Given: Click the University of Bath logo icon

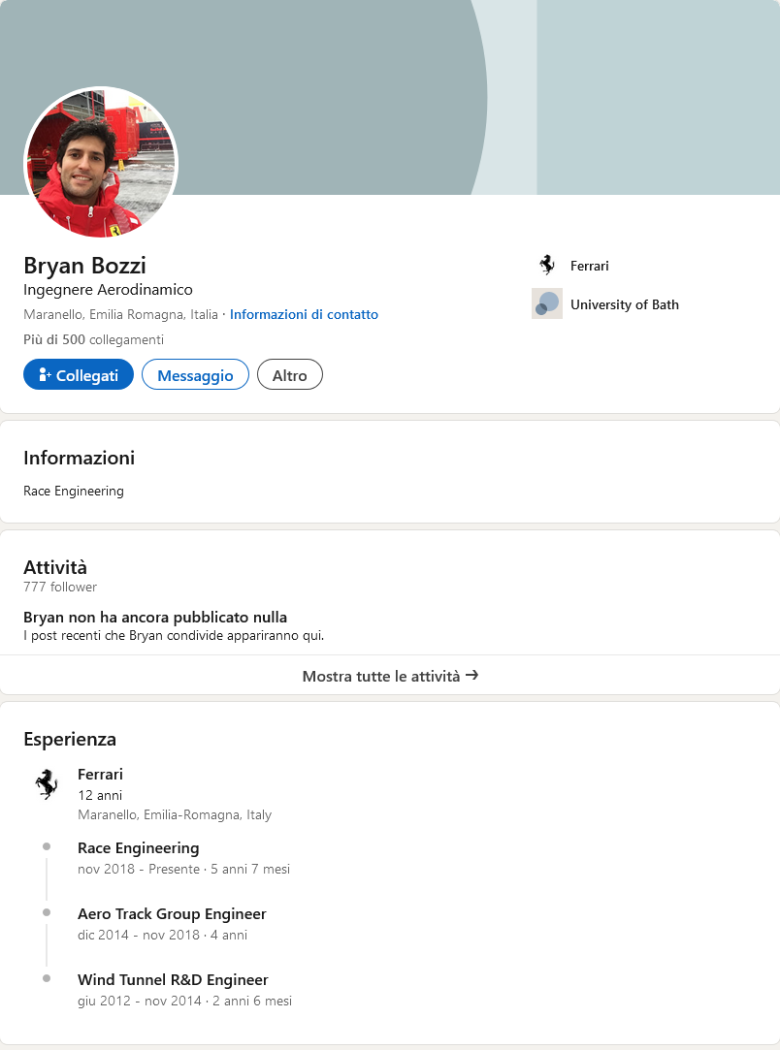Looking at the screenshot, I should (547, 304).
